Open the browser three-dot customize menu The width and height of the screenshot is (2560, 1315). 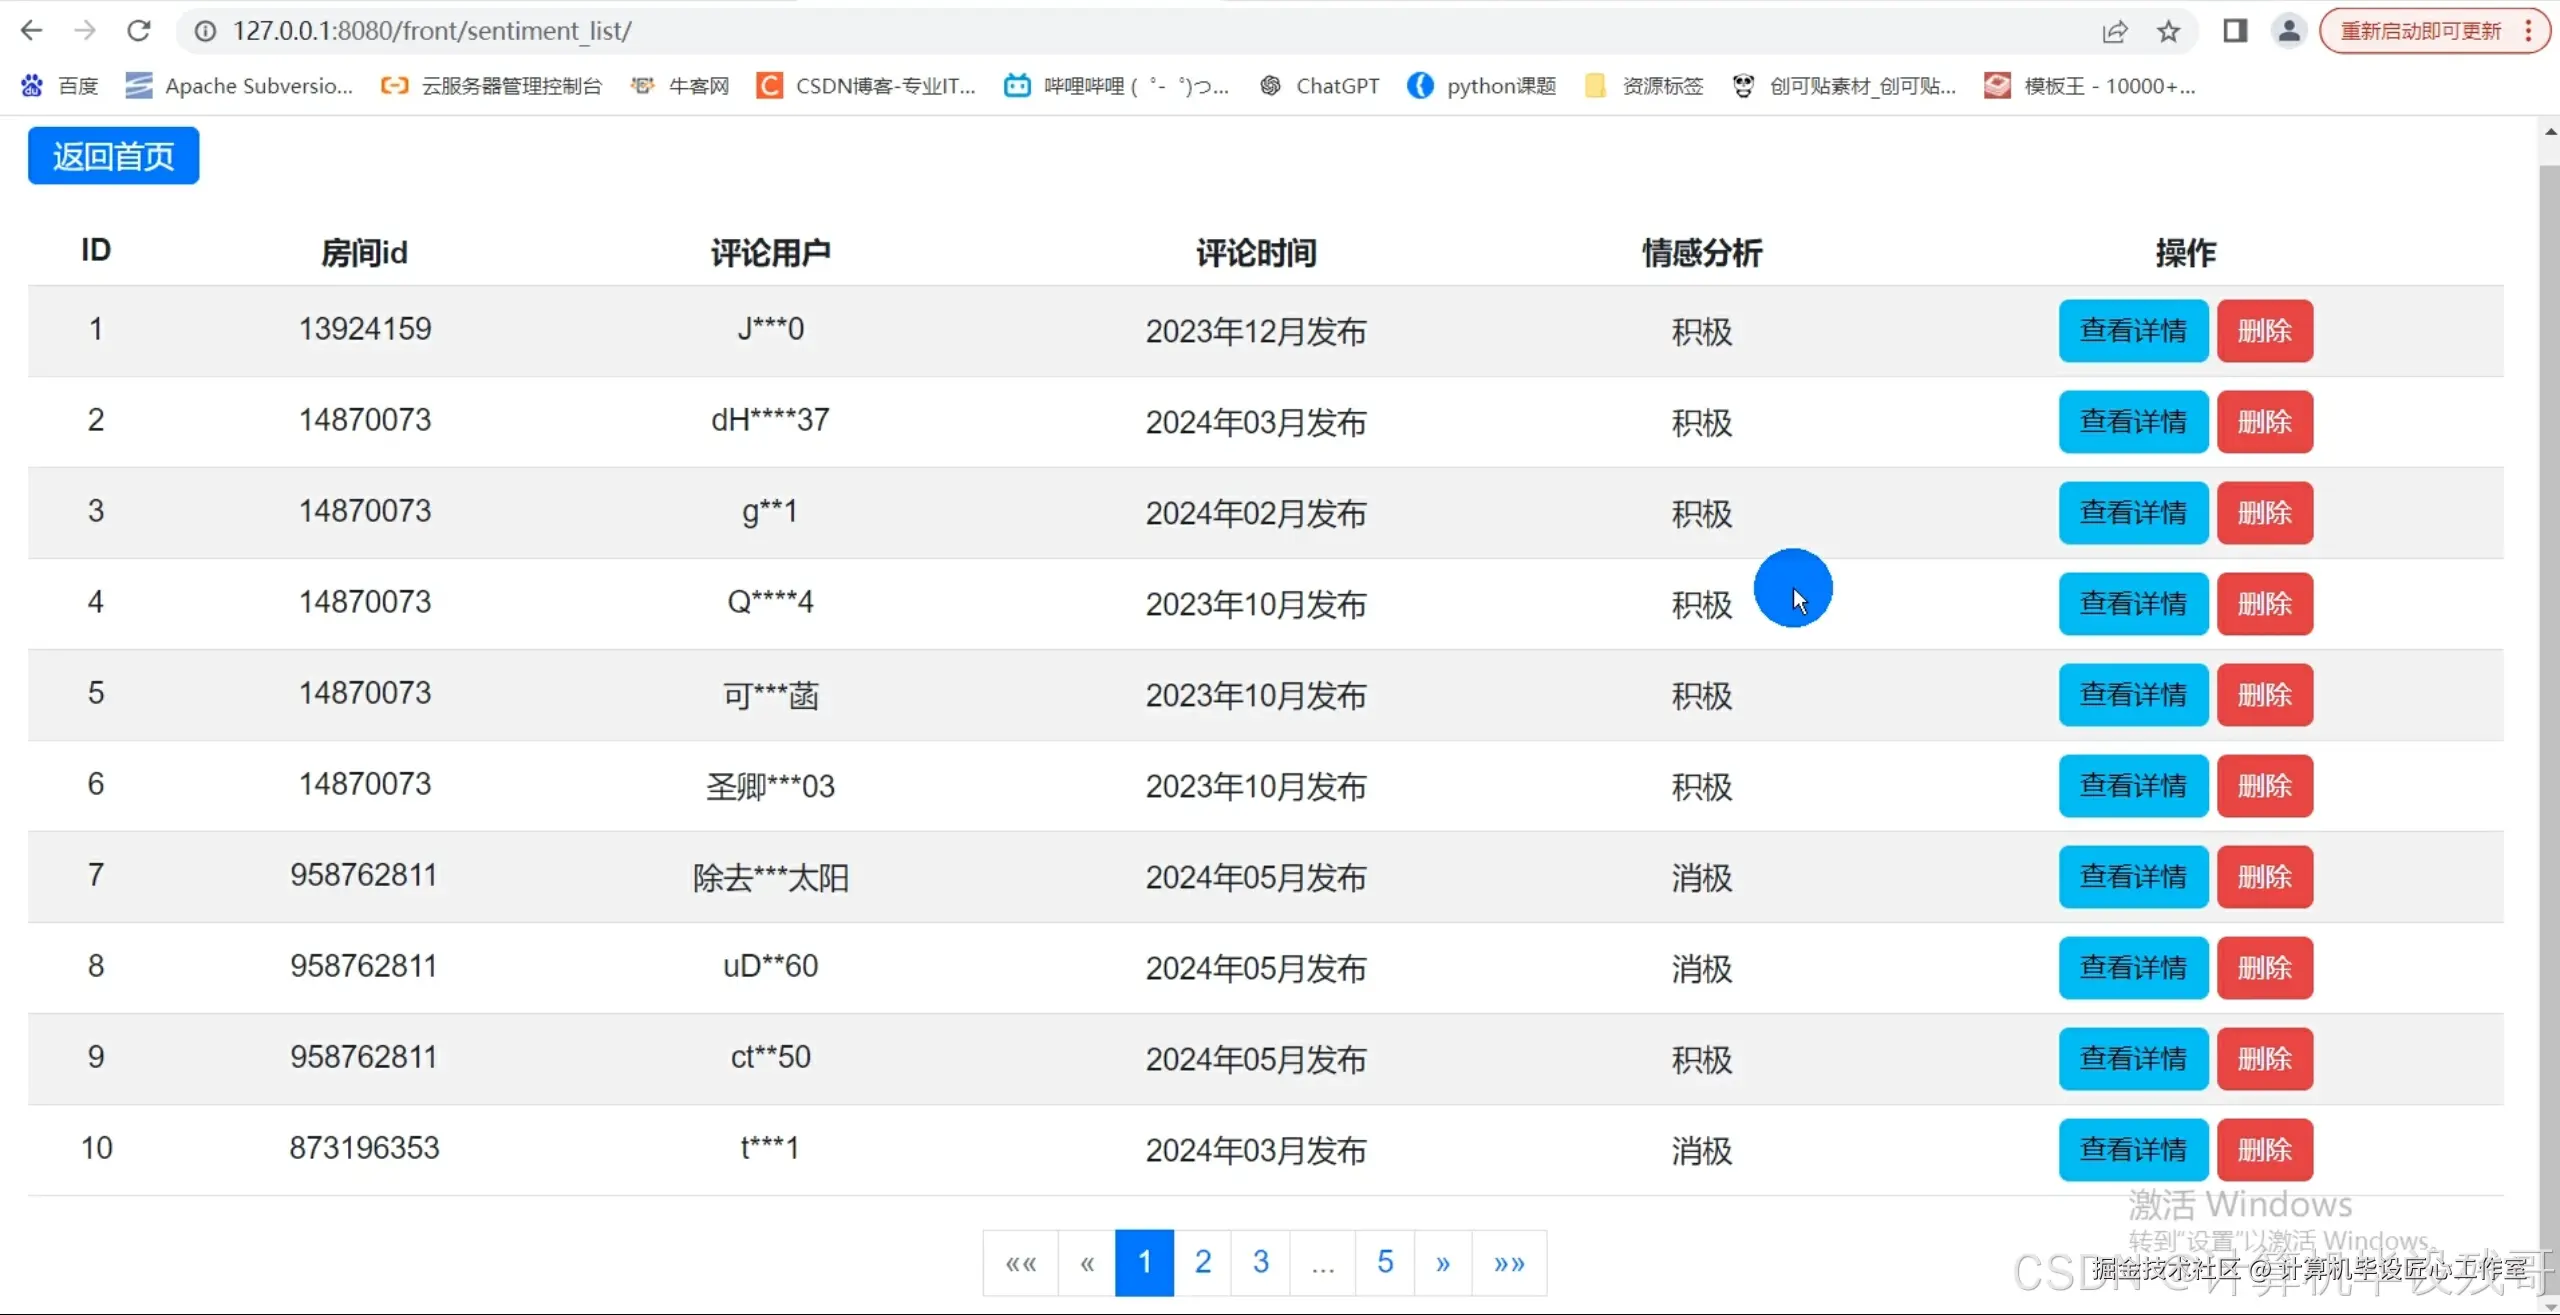pos(2529,31)
